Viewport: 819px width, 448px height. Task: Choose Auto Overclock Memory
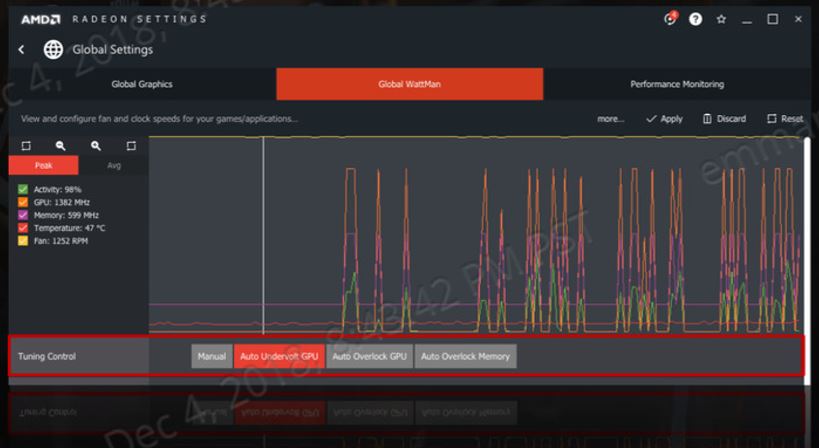465,356
